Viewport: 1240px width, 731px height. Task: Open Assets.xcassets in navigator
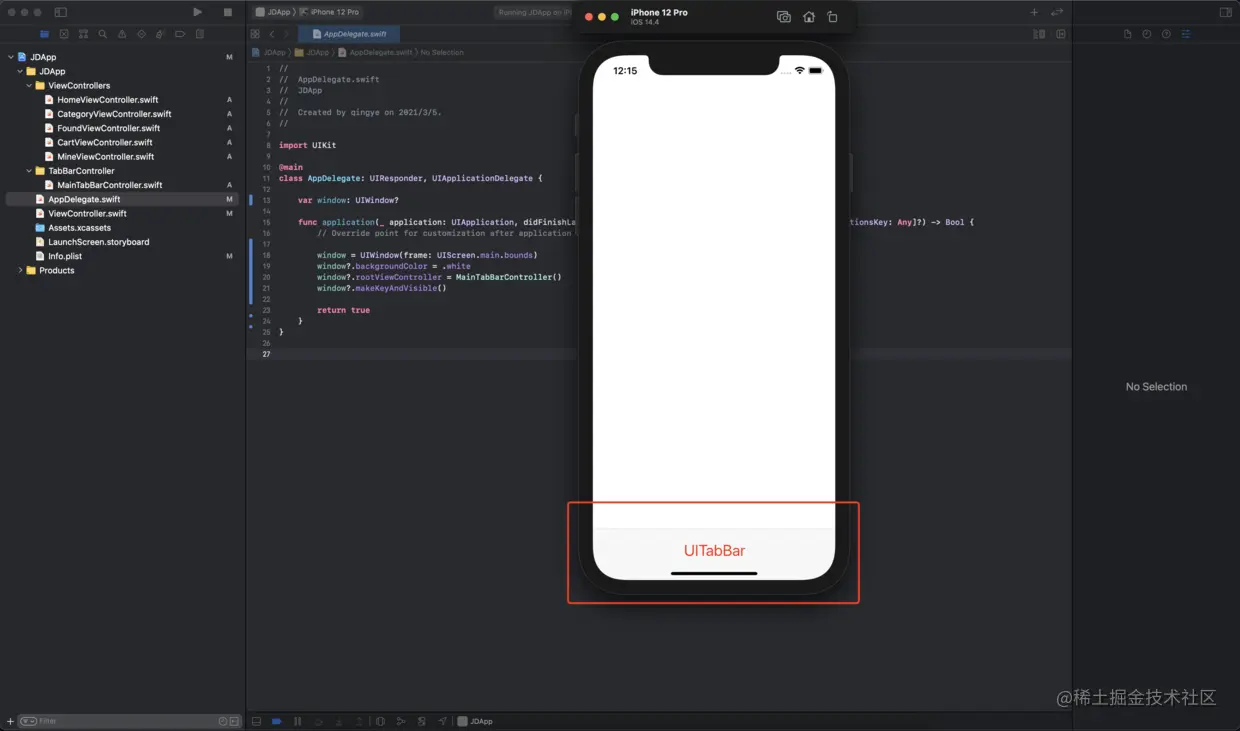pyautogui.click(x=79, y=228)
